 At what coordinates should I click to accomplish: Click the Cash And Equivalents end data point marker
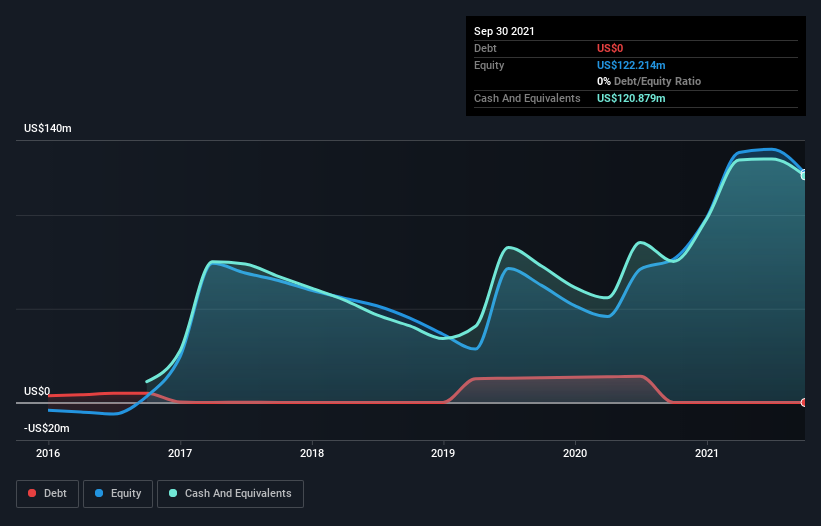pyautogui.click(x=804, y=175)
